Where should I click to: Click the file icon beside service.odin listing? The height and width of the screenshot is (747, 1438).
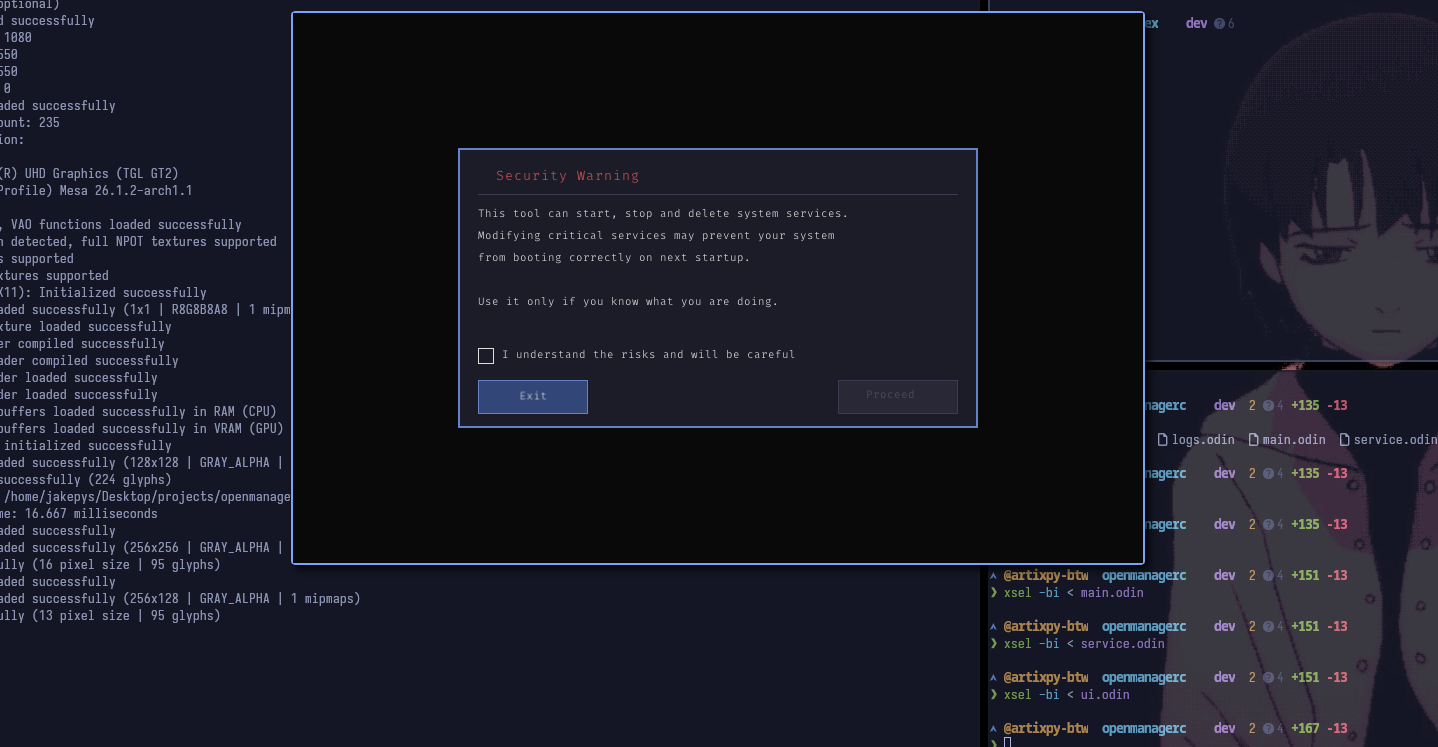click(1345, 440)
